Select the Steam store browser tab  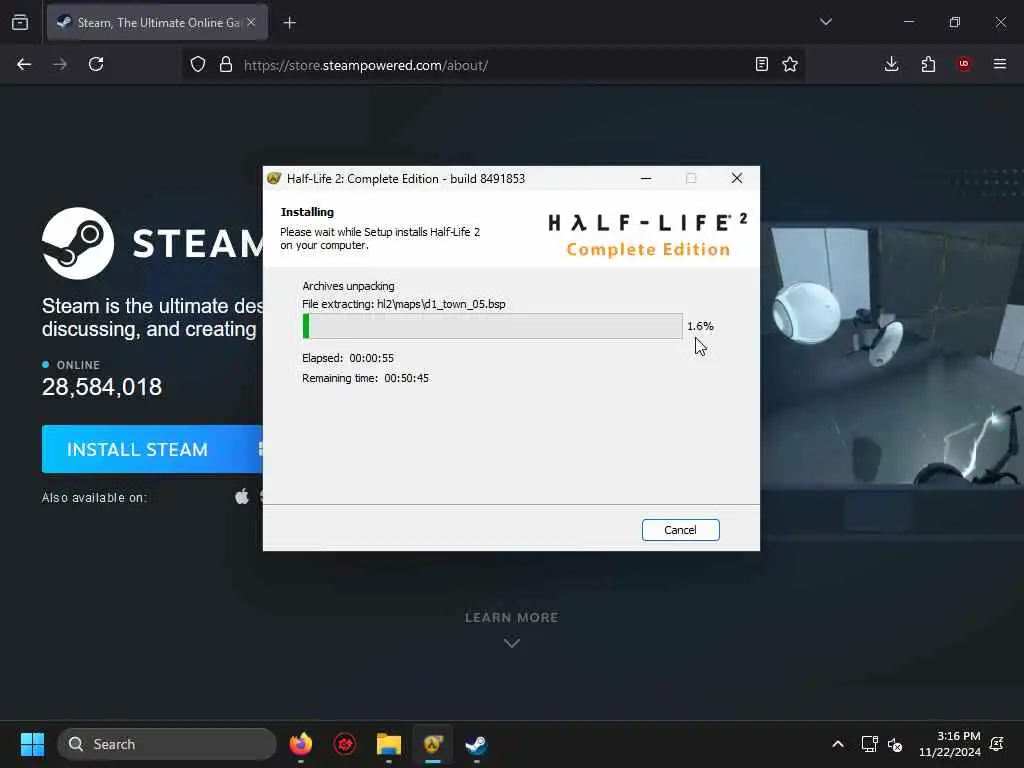[x=157, y=23]
